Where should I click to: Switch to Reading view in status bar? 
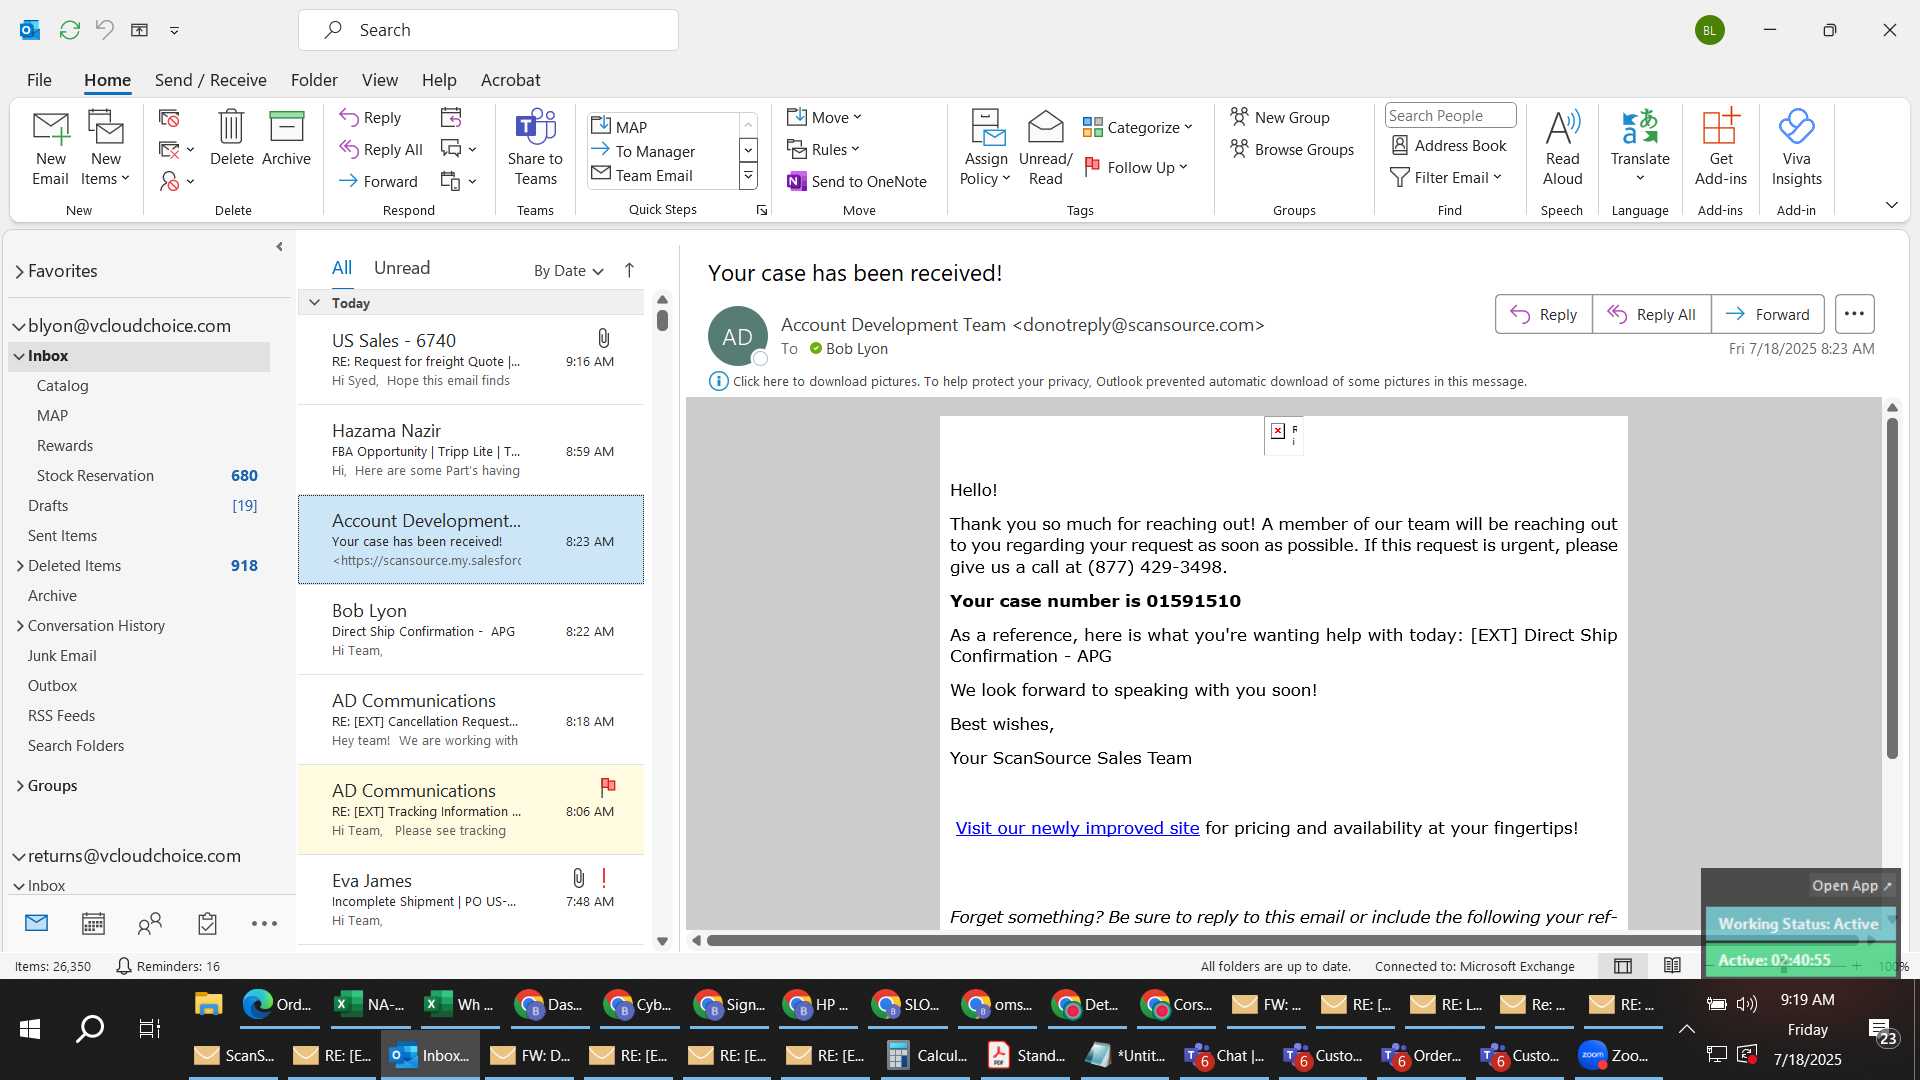1672,966
